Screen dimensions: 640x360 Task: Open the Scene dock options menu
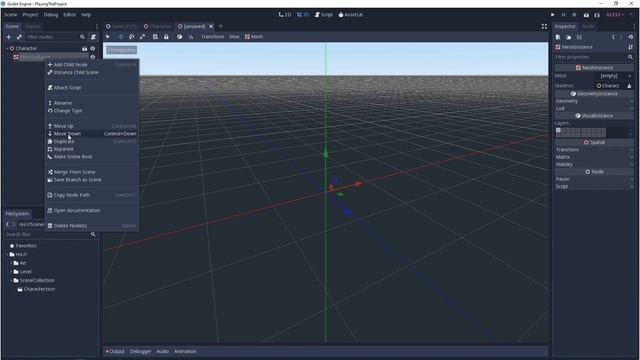97,26
